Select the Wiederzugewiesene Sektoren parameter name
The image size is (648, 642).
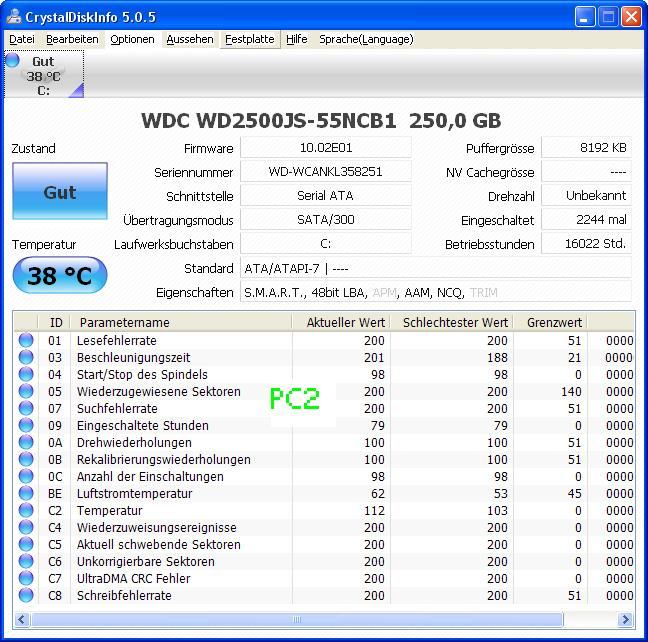pyautogui.click(x=158, y=391)
